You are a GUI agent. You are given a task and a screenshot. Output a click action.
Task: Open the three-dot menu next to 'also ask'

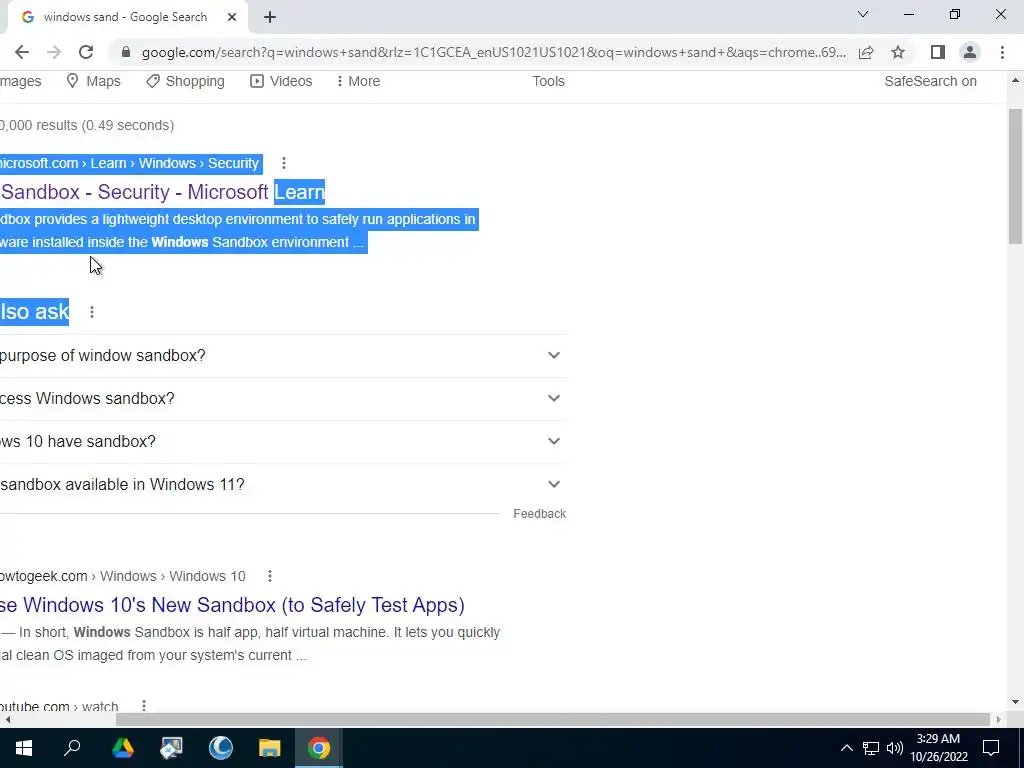coord(92,312)
